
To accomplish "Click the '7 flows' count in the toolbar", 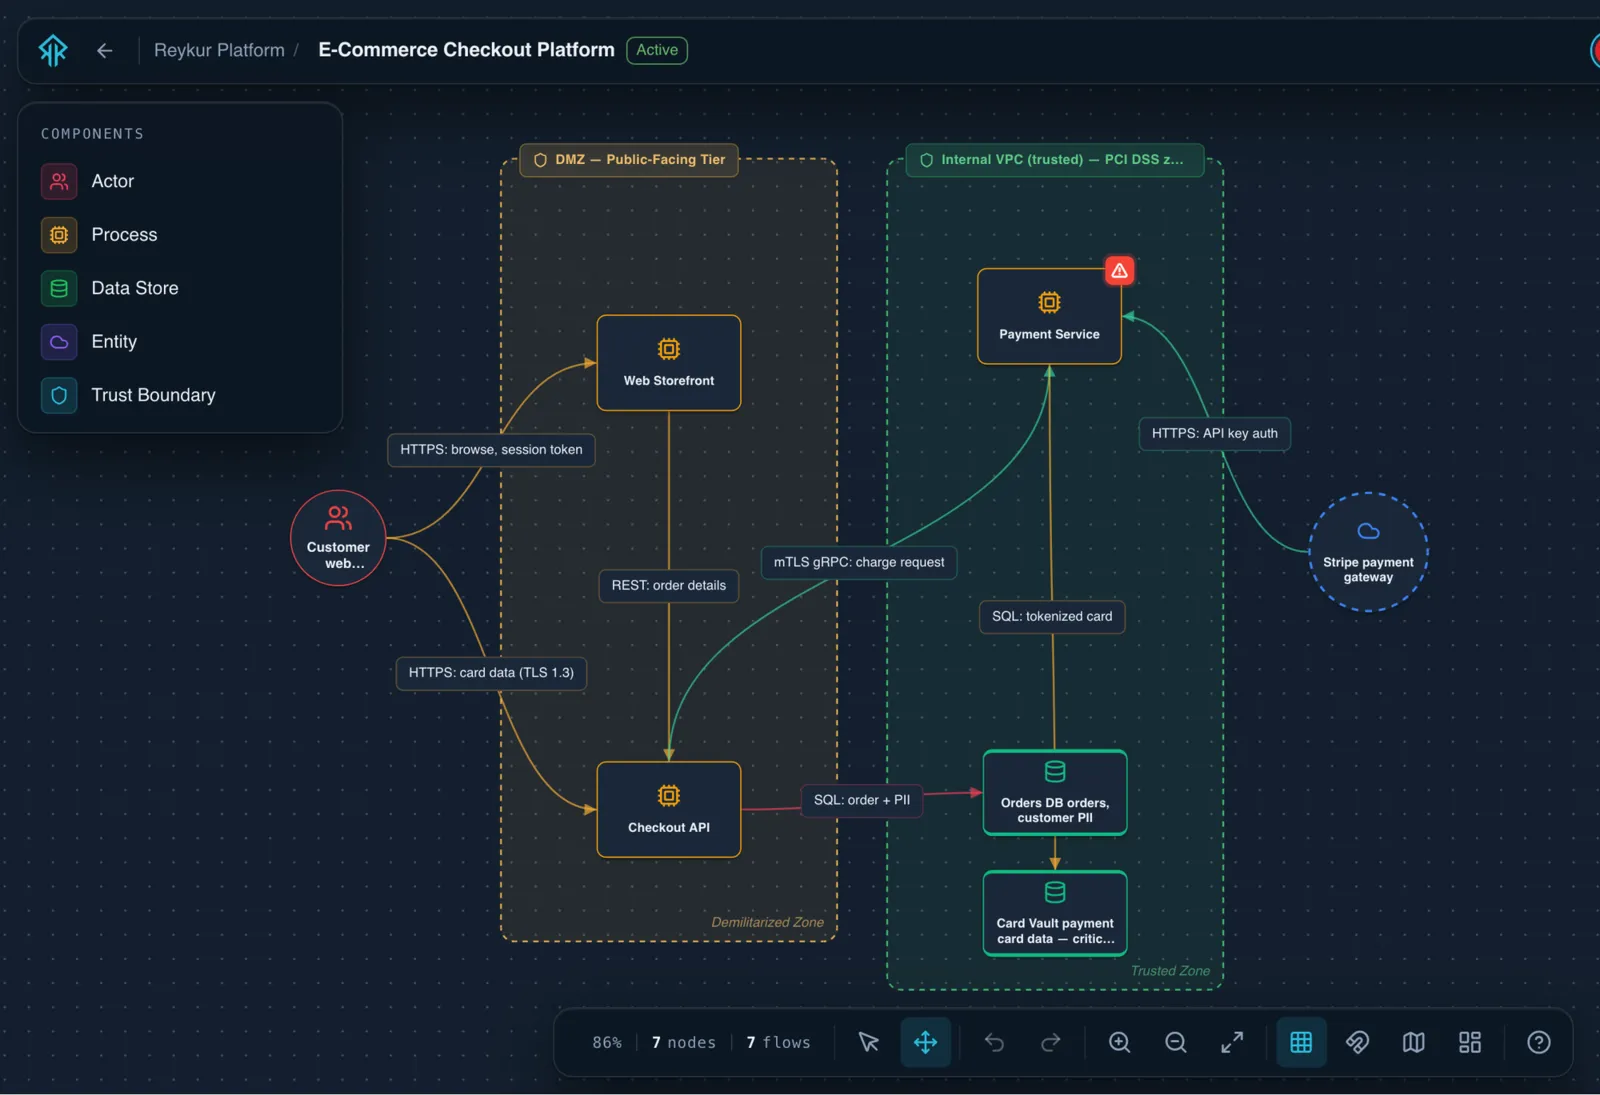I will (x=779, y=1043).
